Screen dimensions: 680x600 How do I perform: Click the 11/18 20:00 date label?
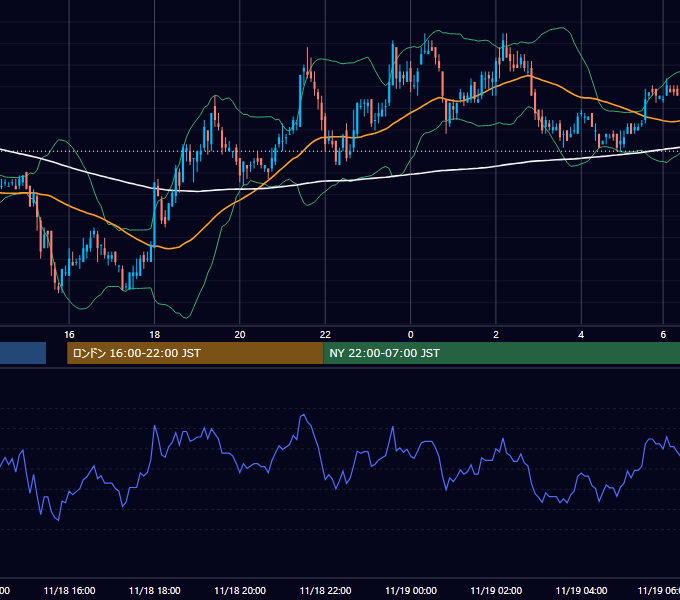tap(240, 590)
